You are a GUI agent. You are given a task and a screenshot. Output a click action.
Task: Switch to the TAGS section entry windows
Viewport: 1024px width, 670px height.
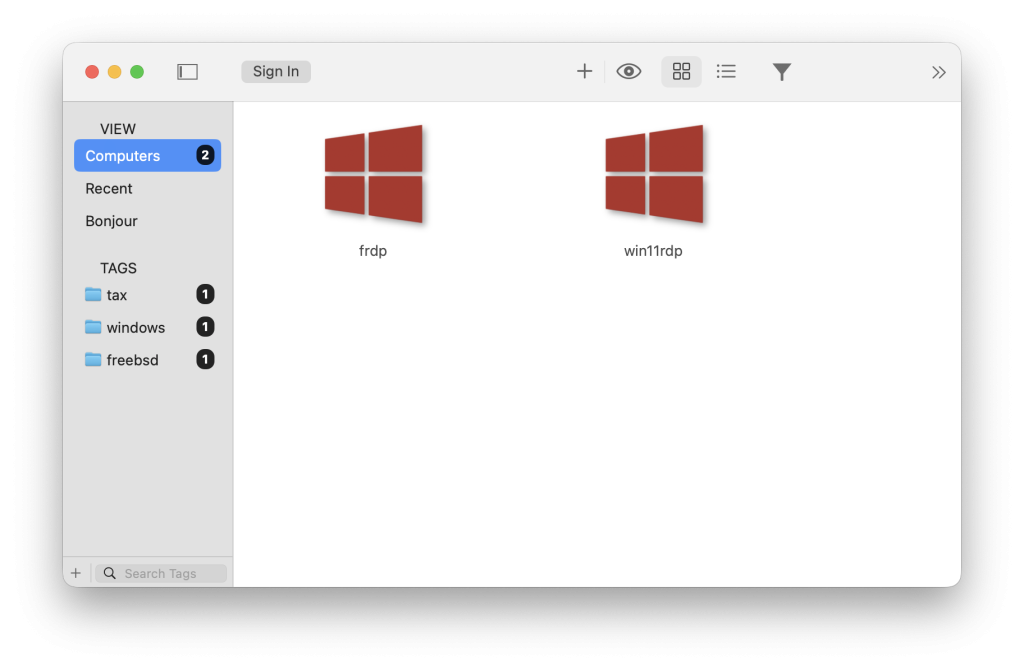point(135,327)
